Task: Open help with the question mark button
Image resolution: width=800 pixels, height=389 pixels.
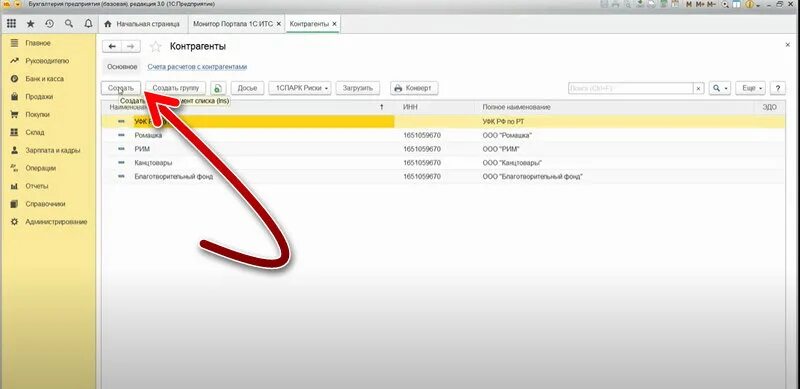Action: coord(778,88)
